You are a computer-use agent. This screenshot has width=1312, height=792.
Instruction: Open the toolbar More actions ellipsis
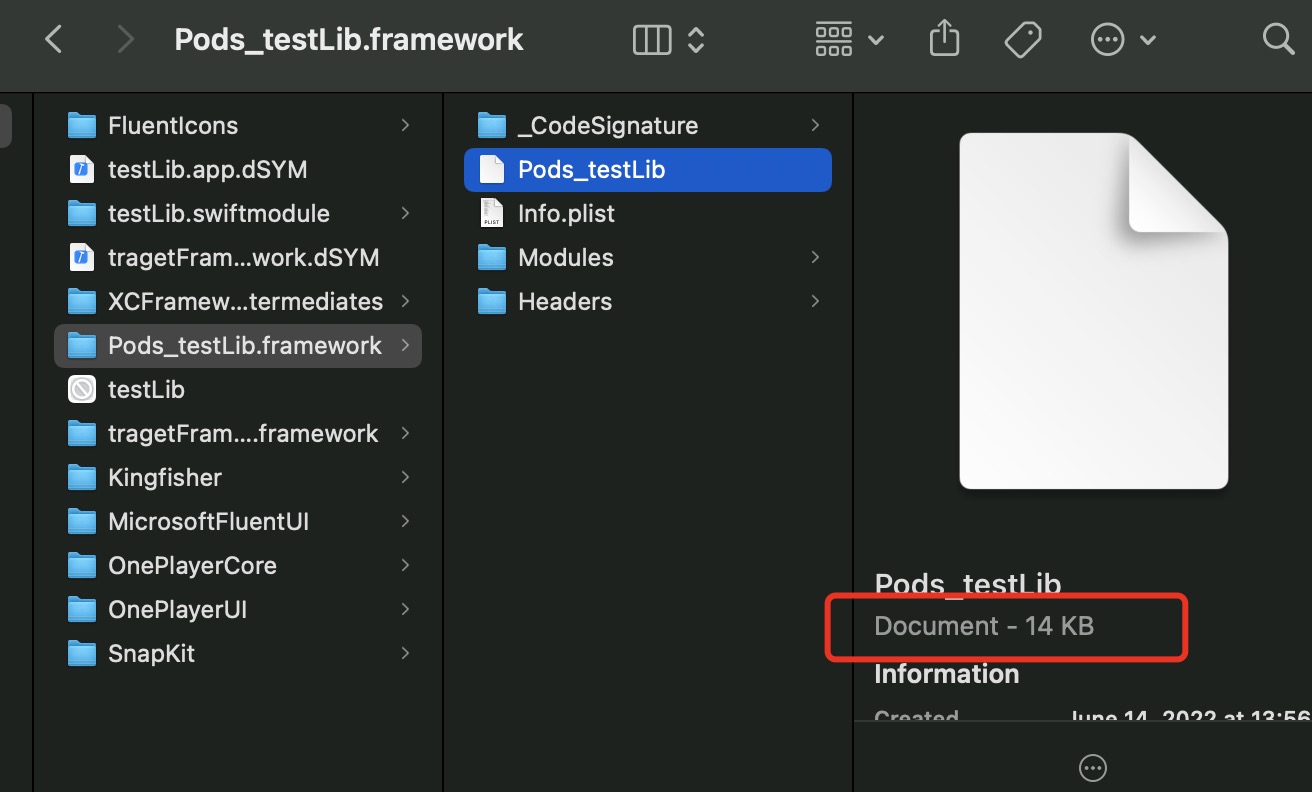tap(1107, 40)
